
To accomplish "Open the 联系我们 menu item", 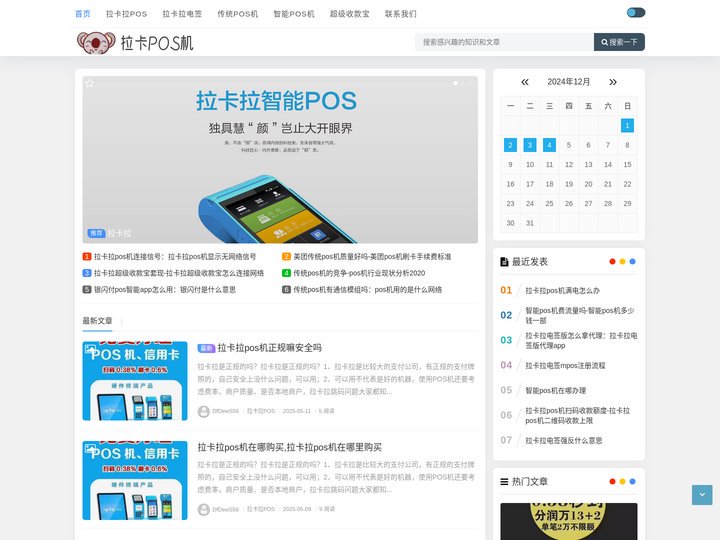I will click(x=400, y=14).
